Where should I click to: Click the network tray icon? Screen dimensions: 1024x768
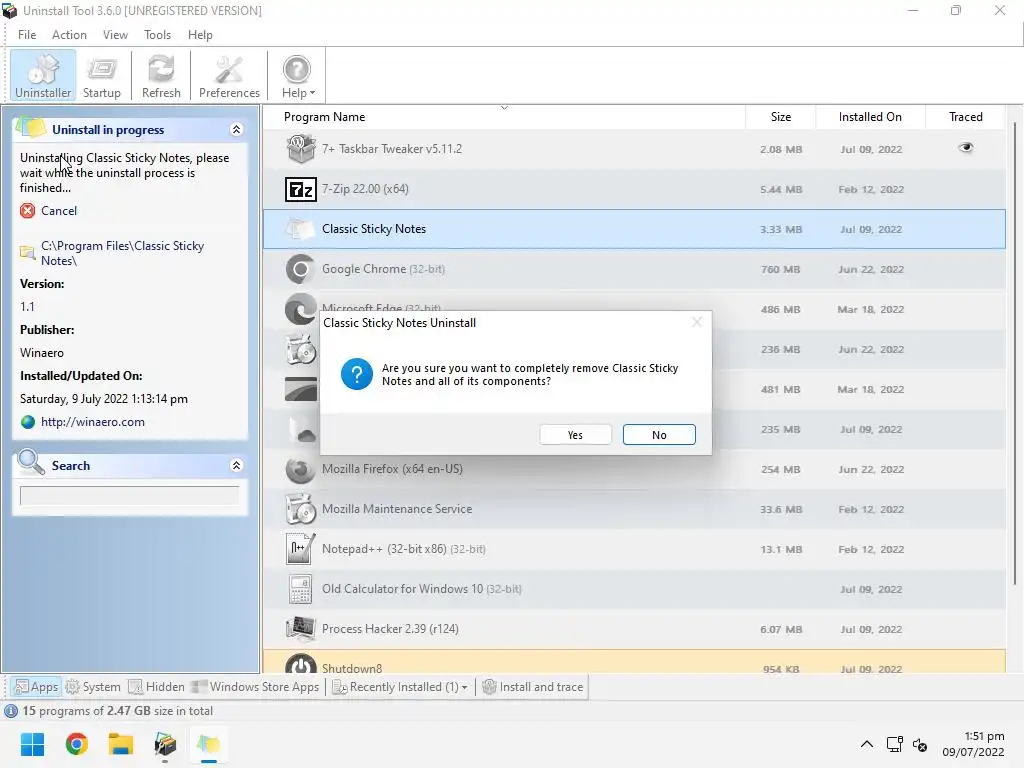point(894,744)
